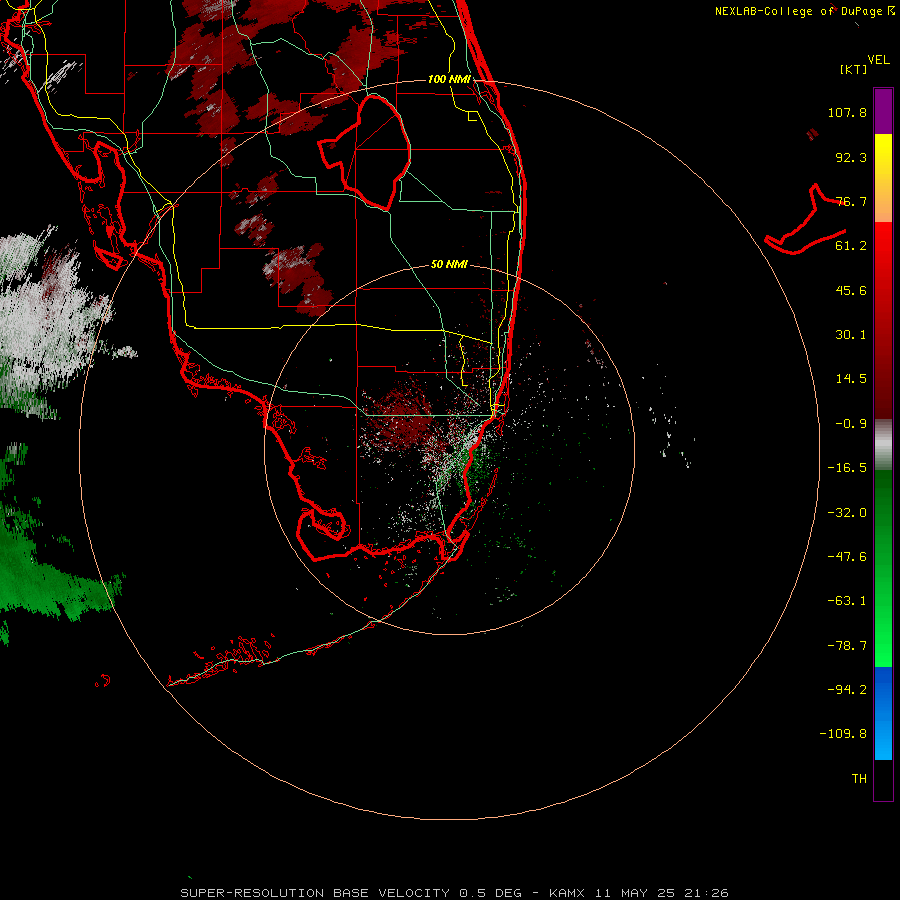Click the -109.8 velocity scale value
This screenshot has width=900, height=900.
pyautogui.click(x=843, y=734)
